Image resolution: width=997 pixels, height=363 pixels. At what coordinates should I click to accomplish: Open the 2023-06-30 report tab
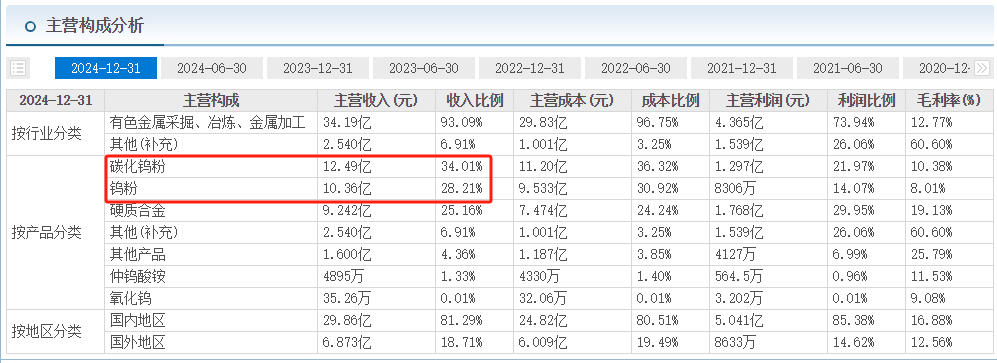423,68
